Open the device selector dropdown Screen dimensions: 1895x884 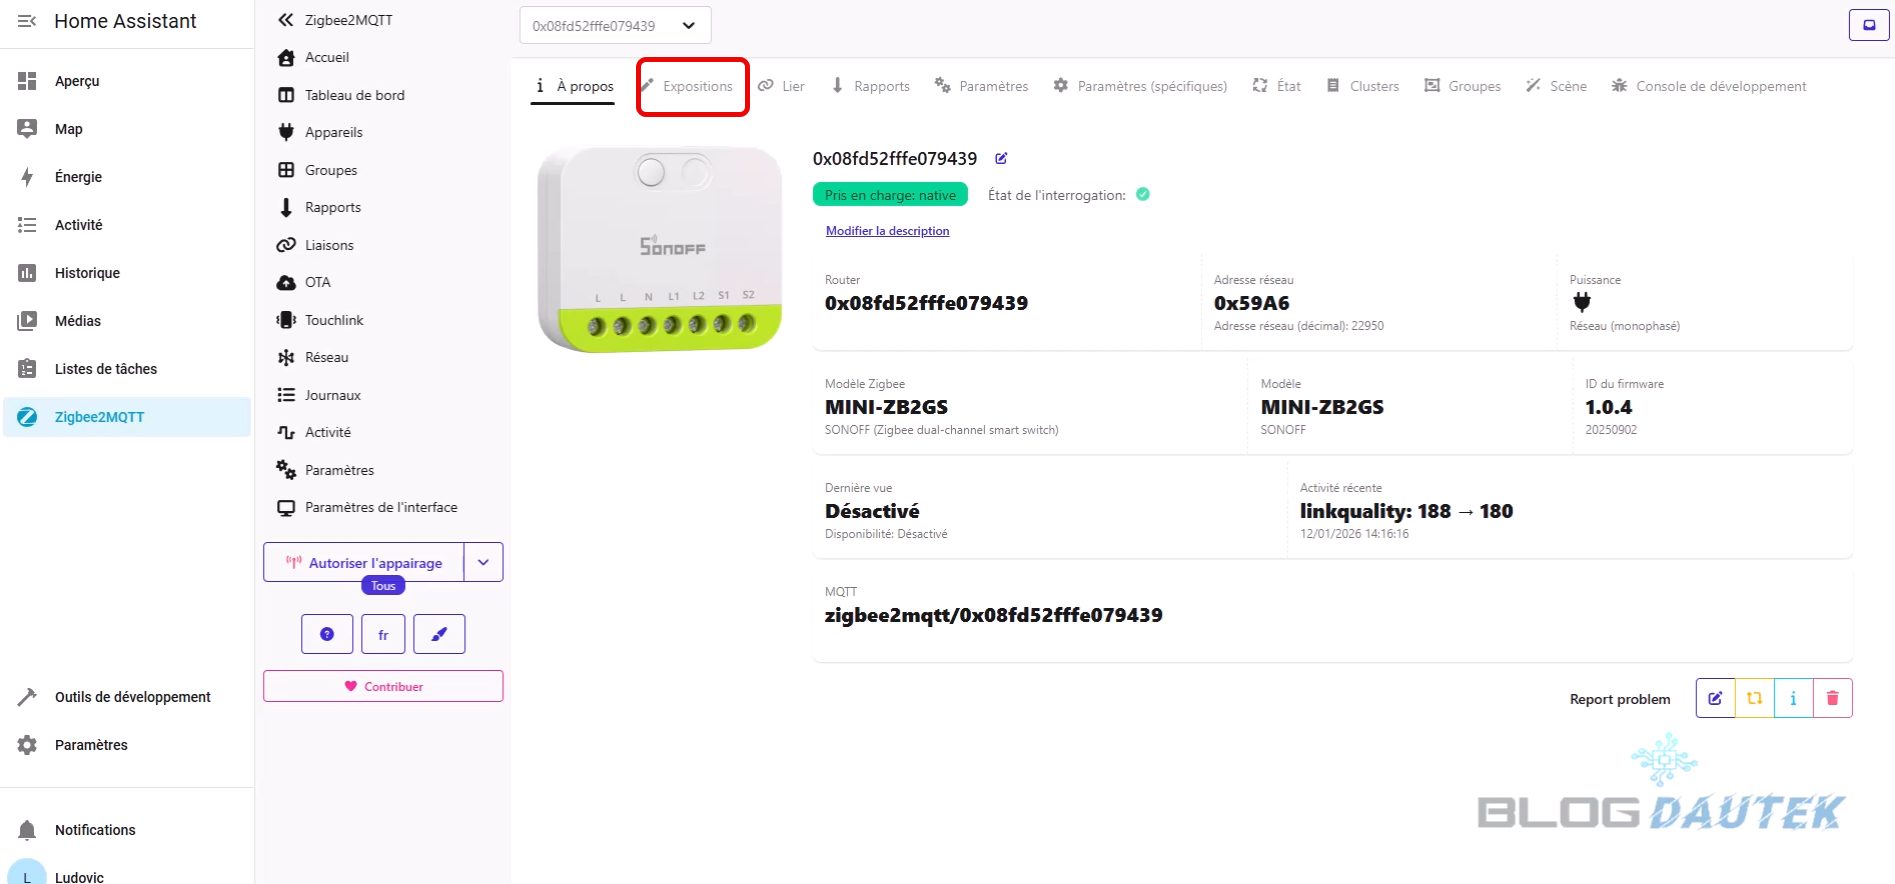click(x=615, y=26)
